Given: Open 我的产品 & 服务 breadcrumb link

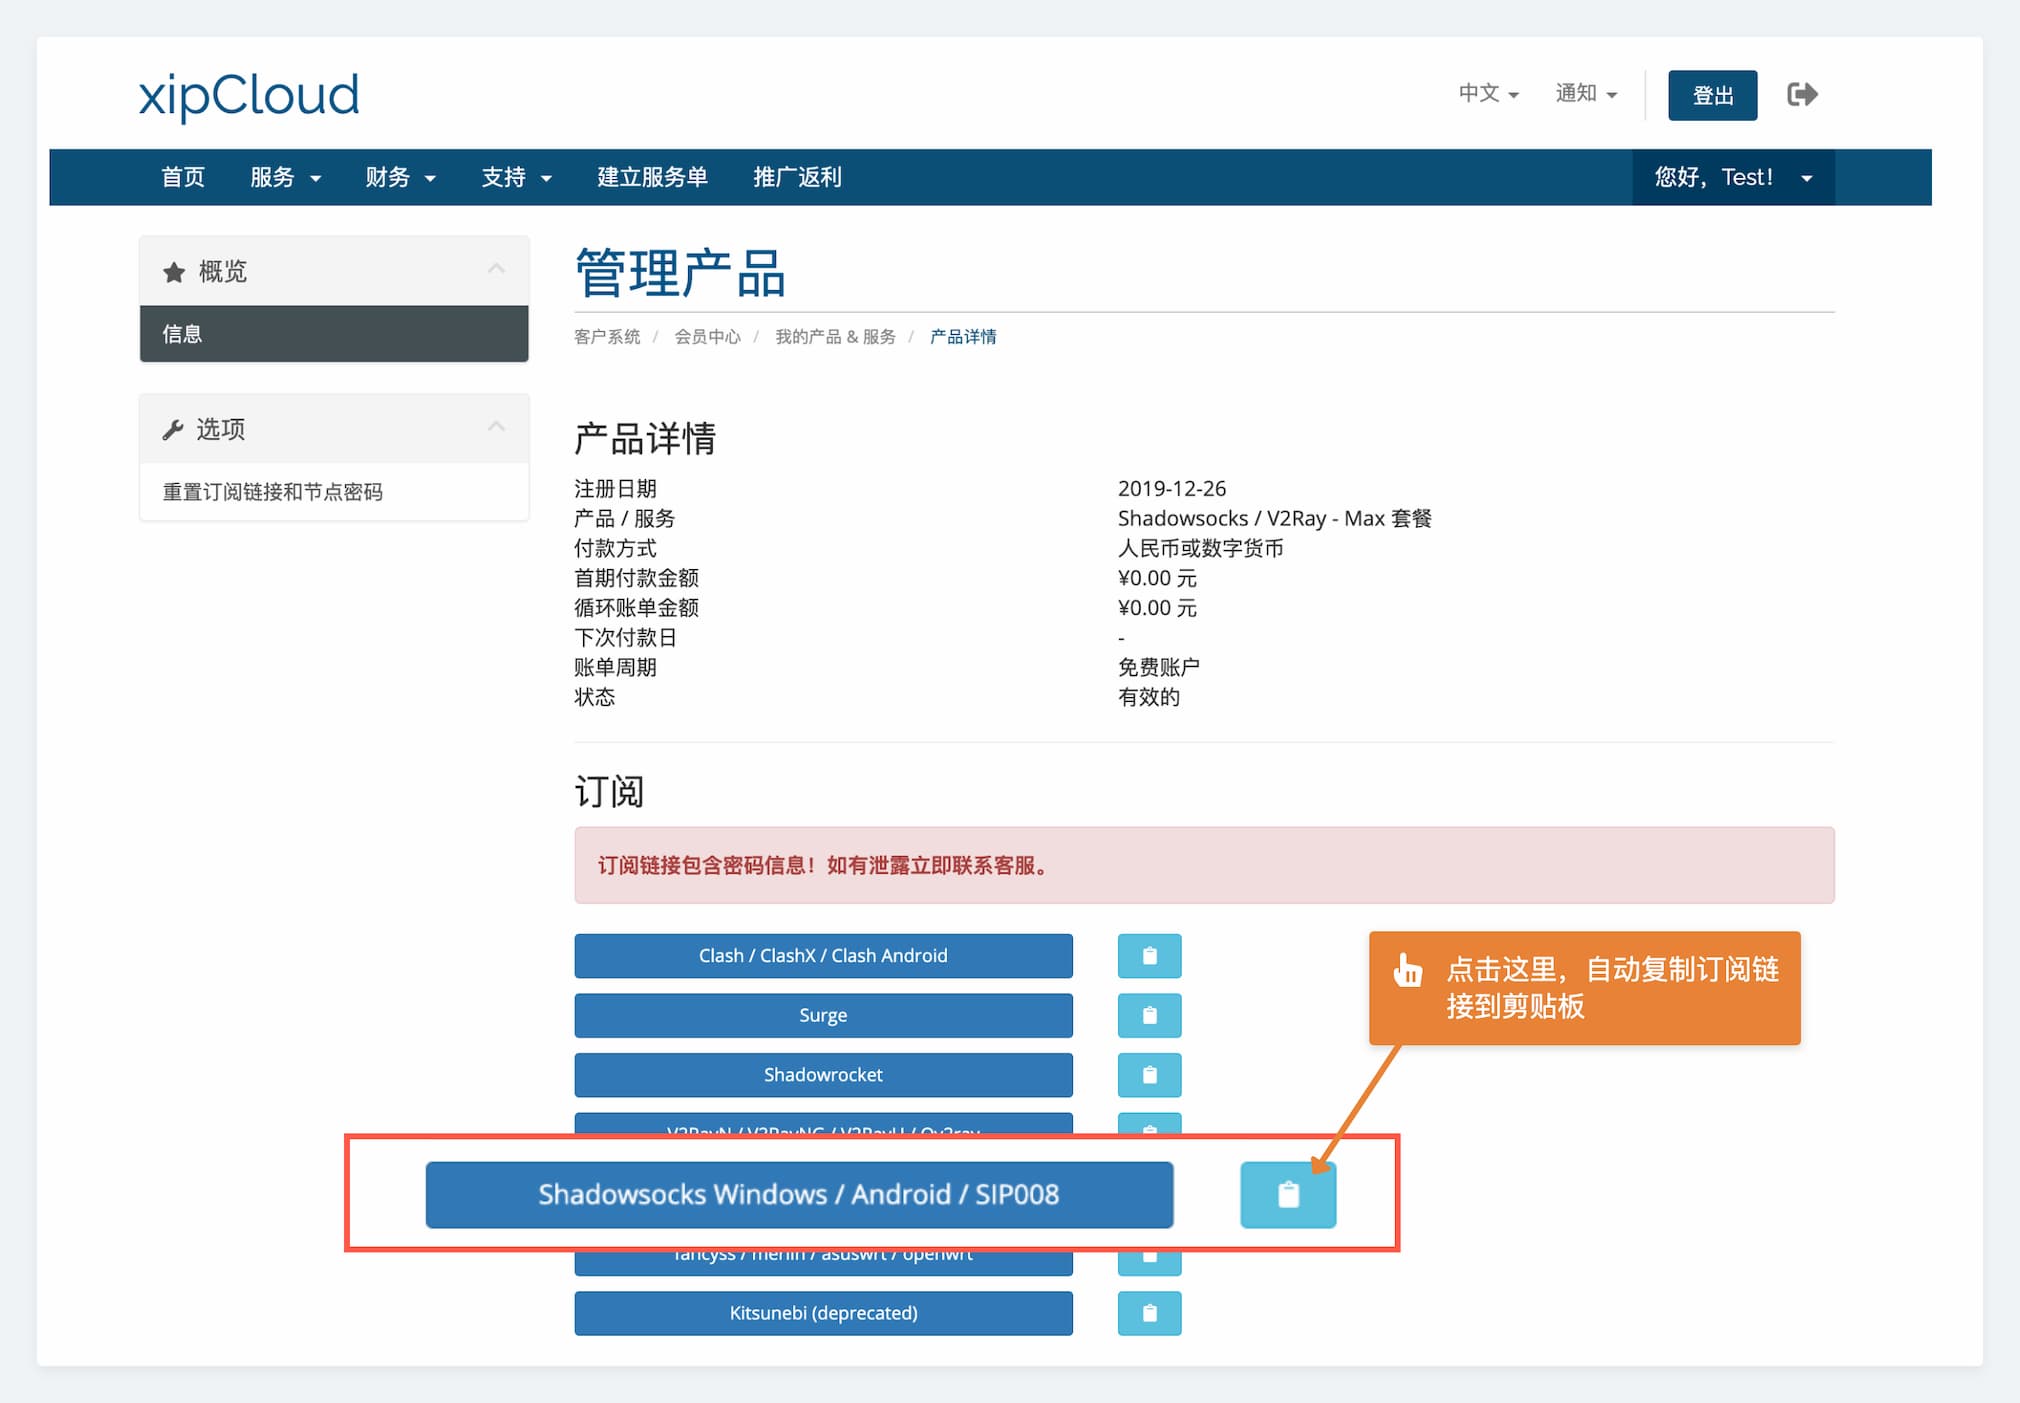Looking at the screenshot, I should coord(835,337).
